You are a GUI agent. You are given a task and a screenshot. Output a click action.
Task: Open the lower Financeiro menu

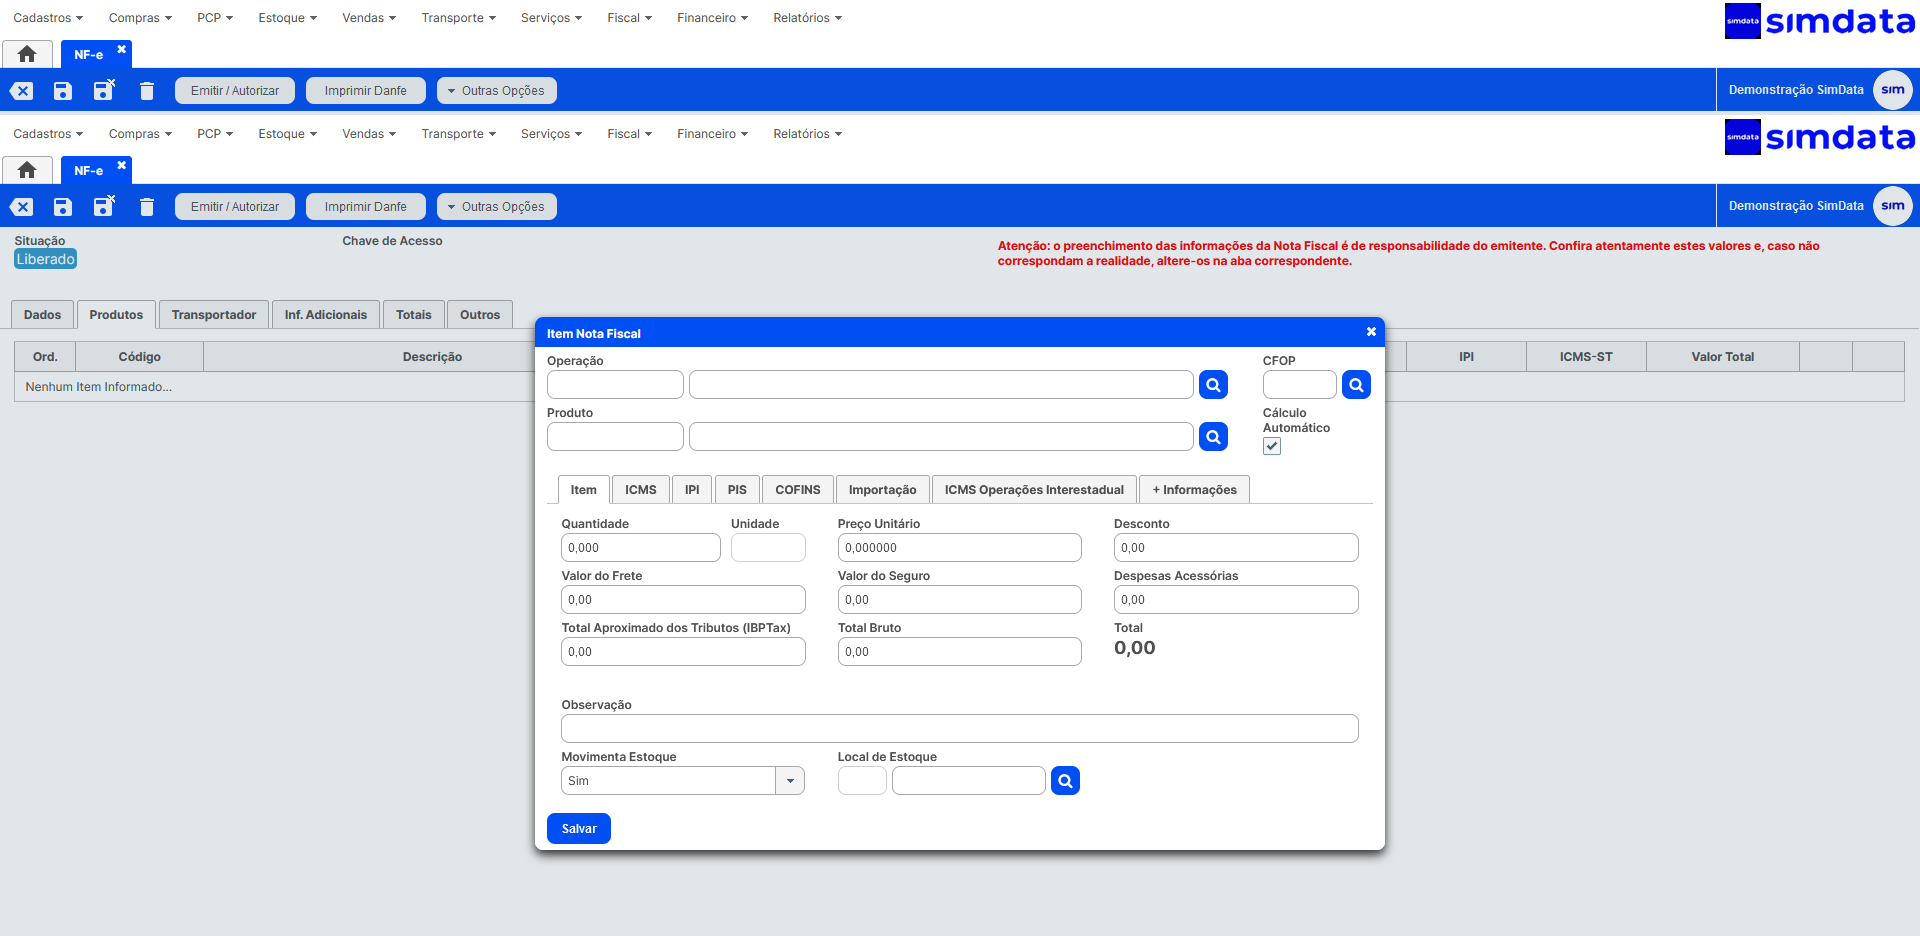click(712, 134)
